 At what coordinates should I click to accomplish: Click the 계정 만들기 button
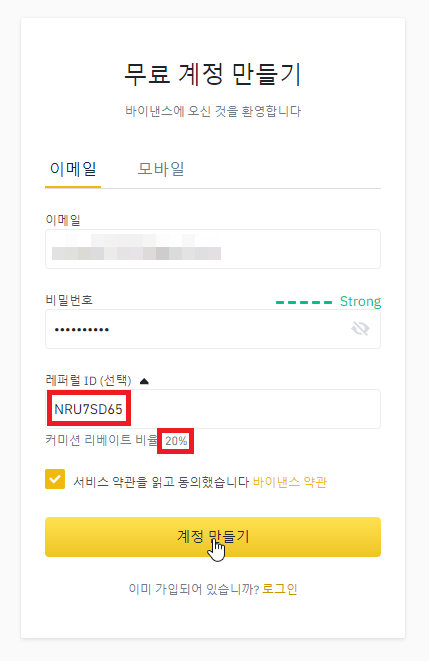pyautogui.click(x=213, y=537)
